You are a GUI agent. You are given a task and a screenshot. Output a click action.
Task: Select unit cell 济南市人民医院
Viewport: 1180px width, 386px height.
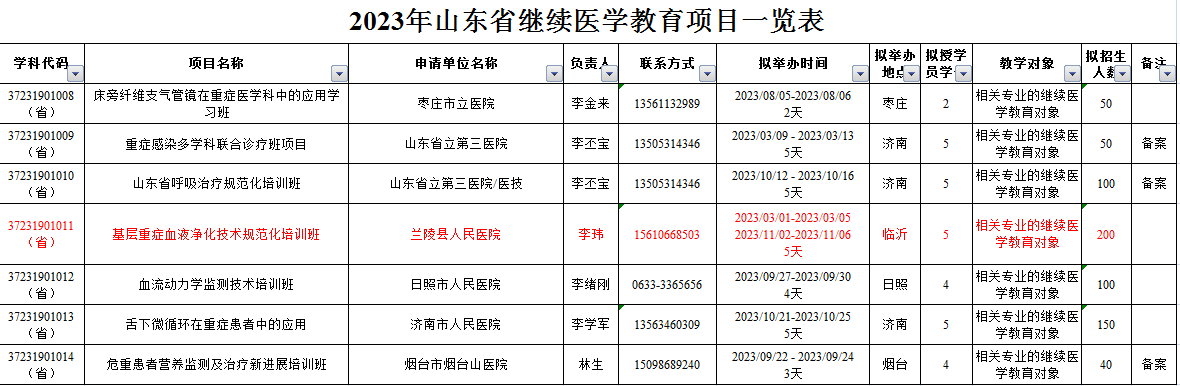pyautogui.click(x=456, y=324)
